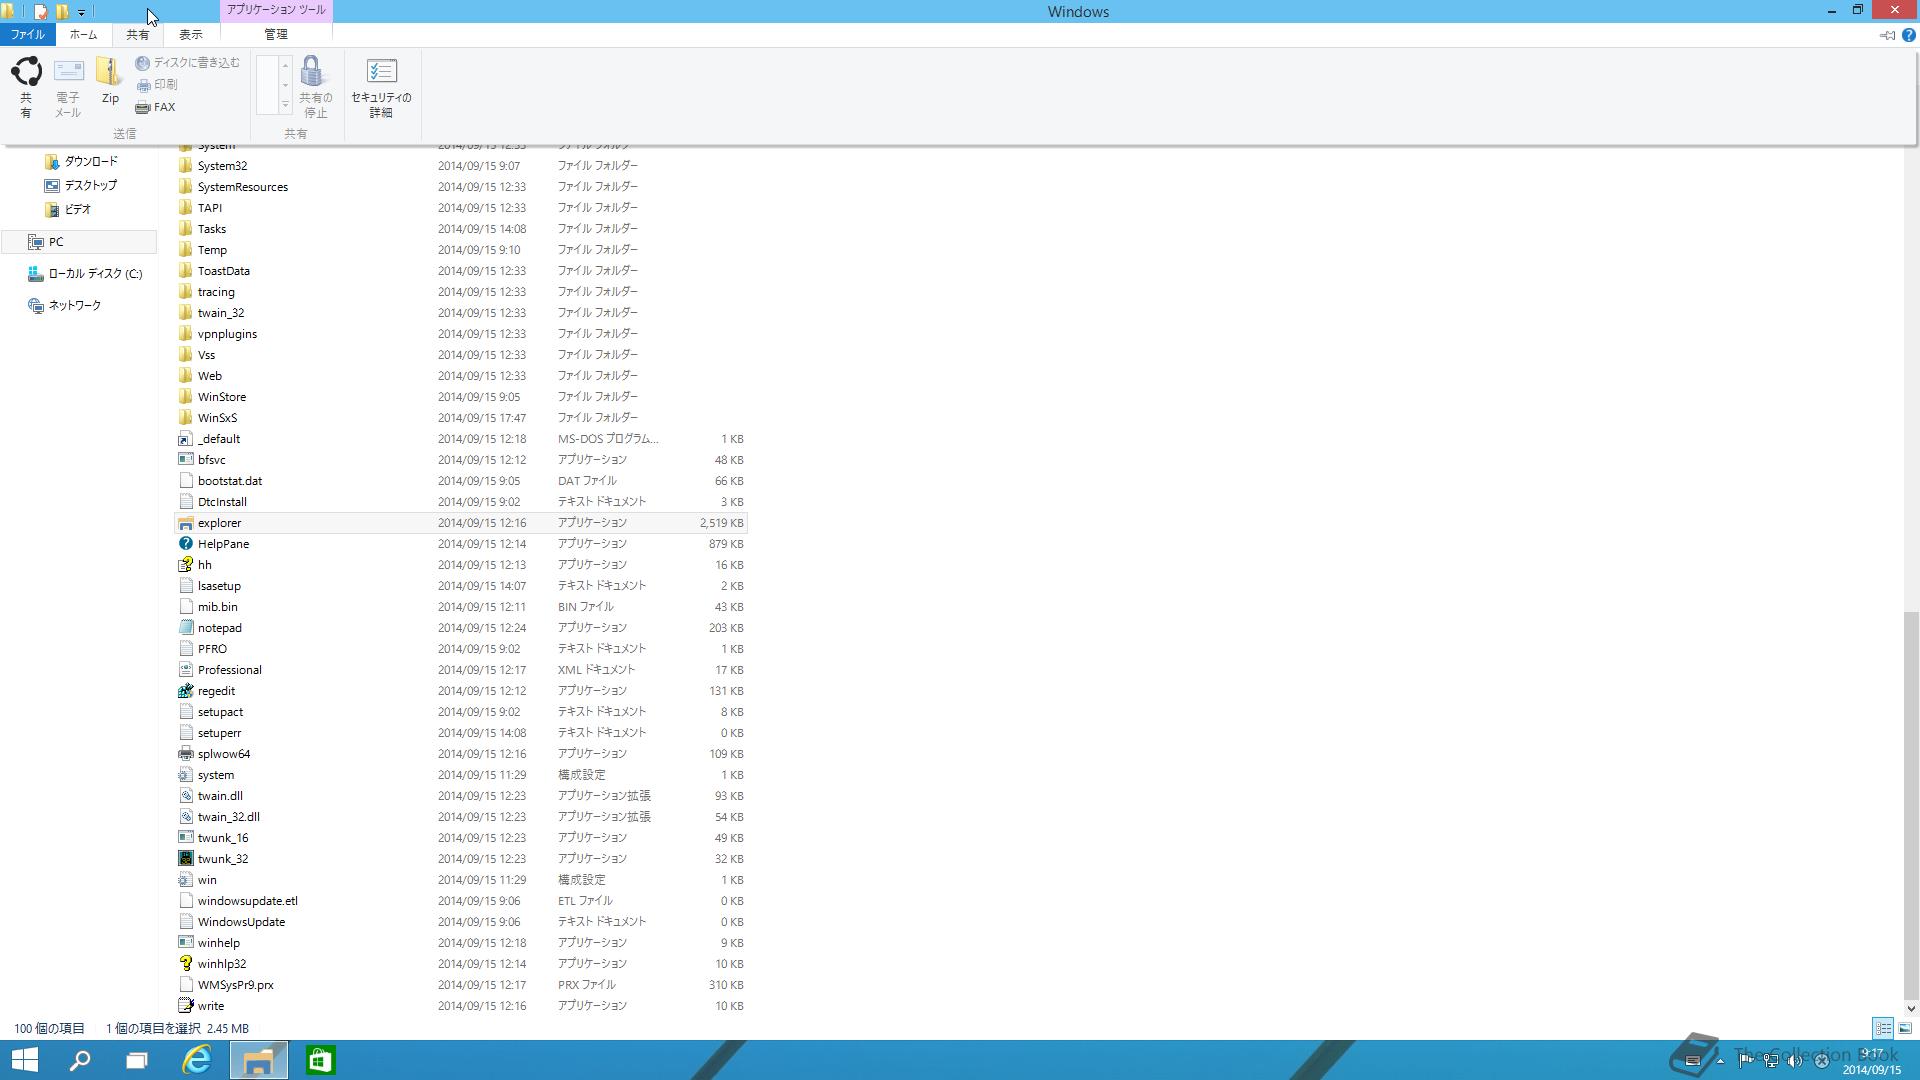Select the twunk_32 application
The width and height of the screenshot is (1920, 1080).
click(461, 859)
